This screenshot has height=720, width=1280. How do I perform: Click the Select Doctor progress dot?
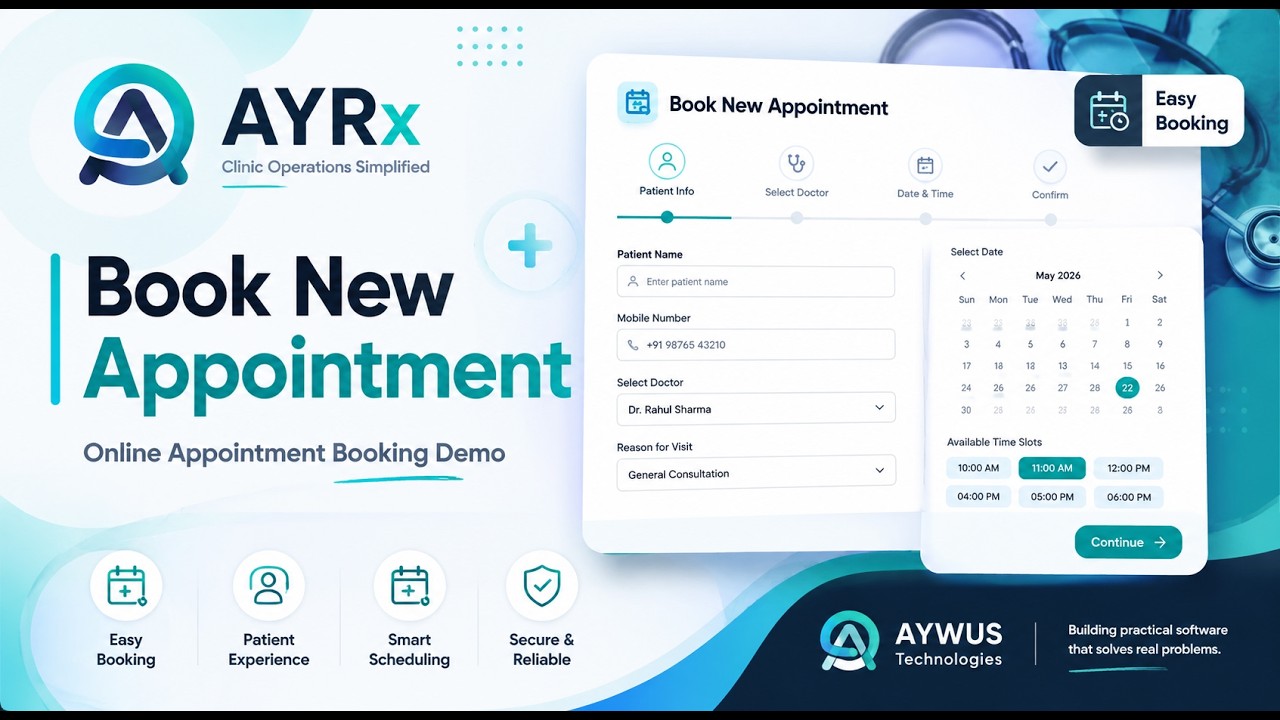[x=797, y=218]
